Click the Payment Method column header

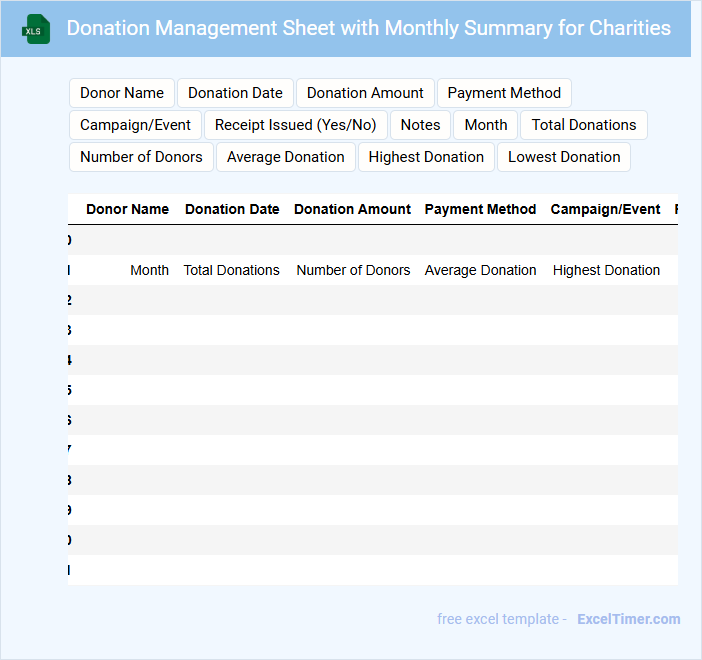pyautogui.click(x=480, y=209)
